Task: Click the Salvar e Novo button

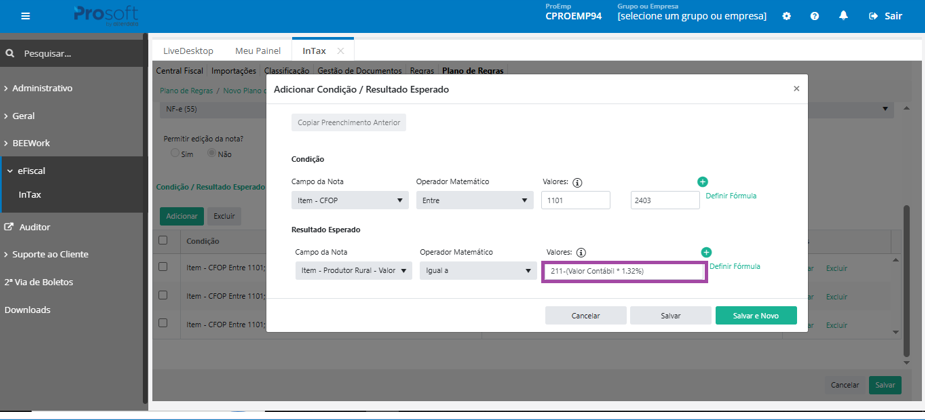Action: 756,316
